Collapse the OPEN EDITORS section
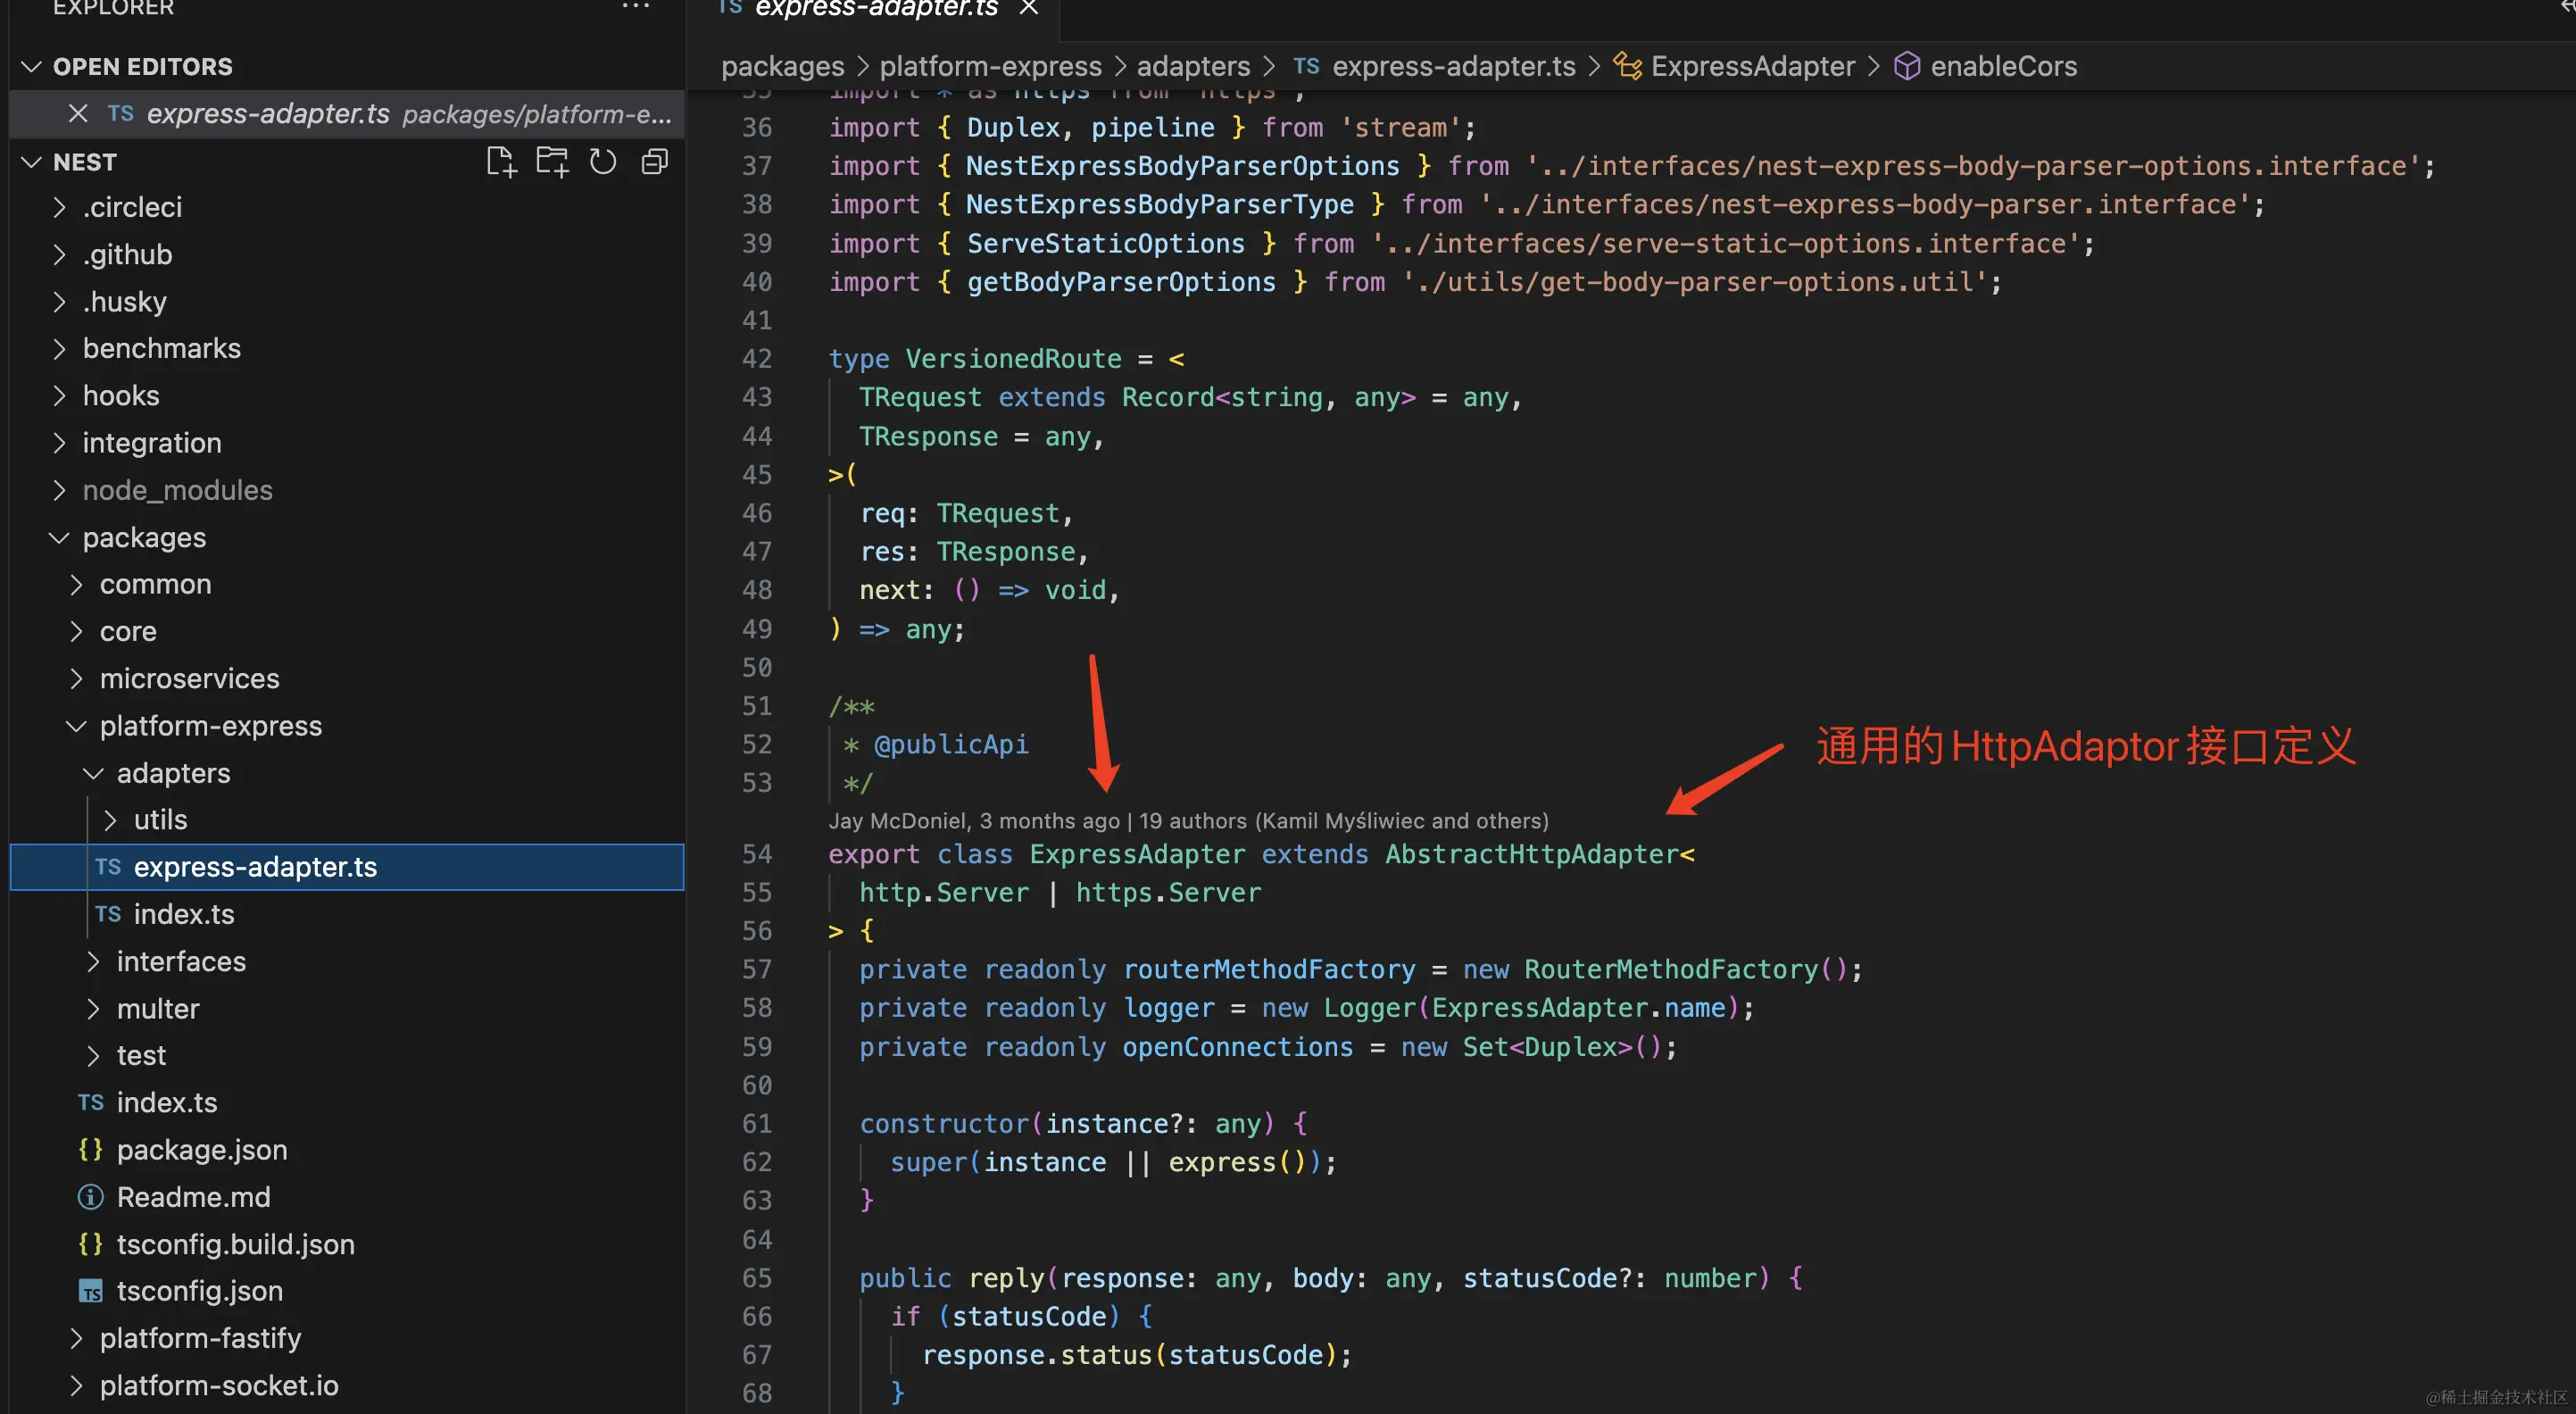This screenshot has width=2576, height=1414. (x=31, y=67)
